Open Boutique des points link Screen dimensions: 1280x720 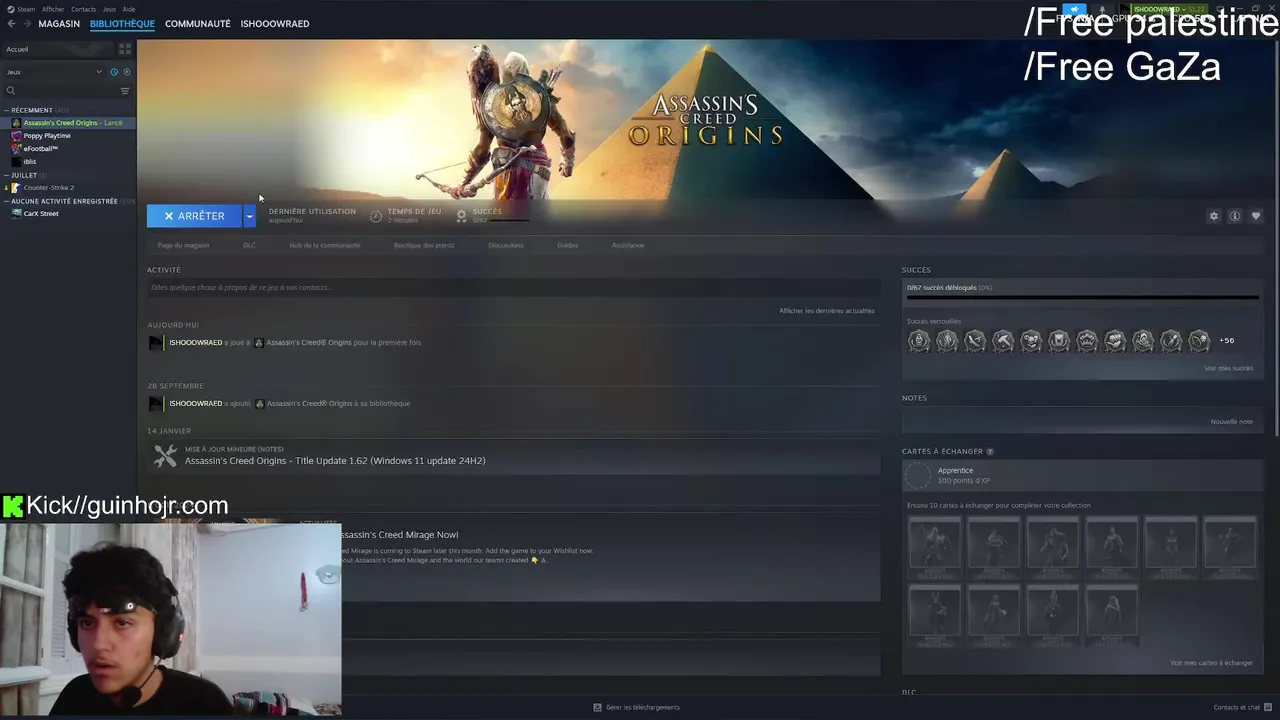(424, 245)
